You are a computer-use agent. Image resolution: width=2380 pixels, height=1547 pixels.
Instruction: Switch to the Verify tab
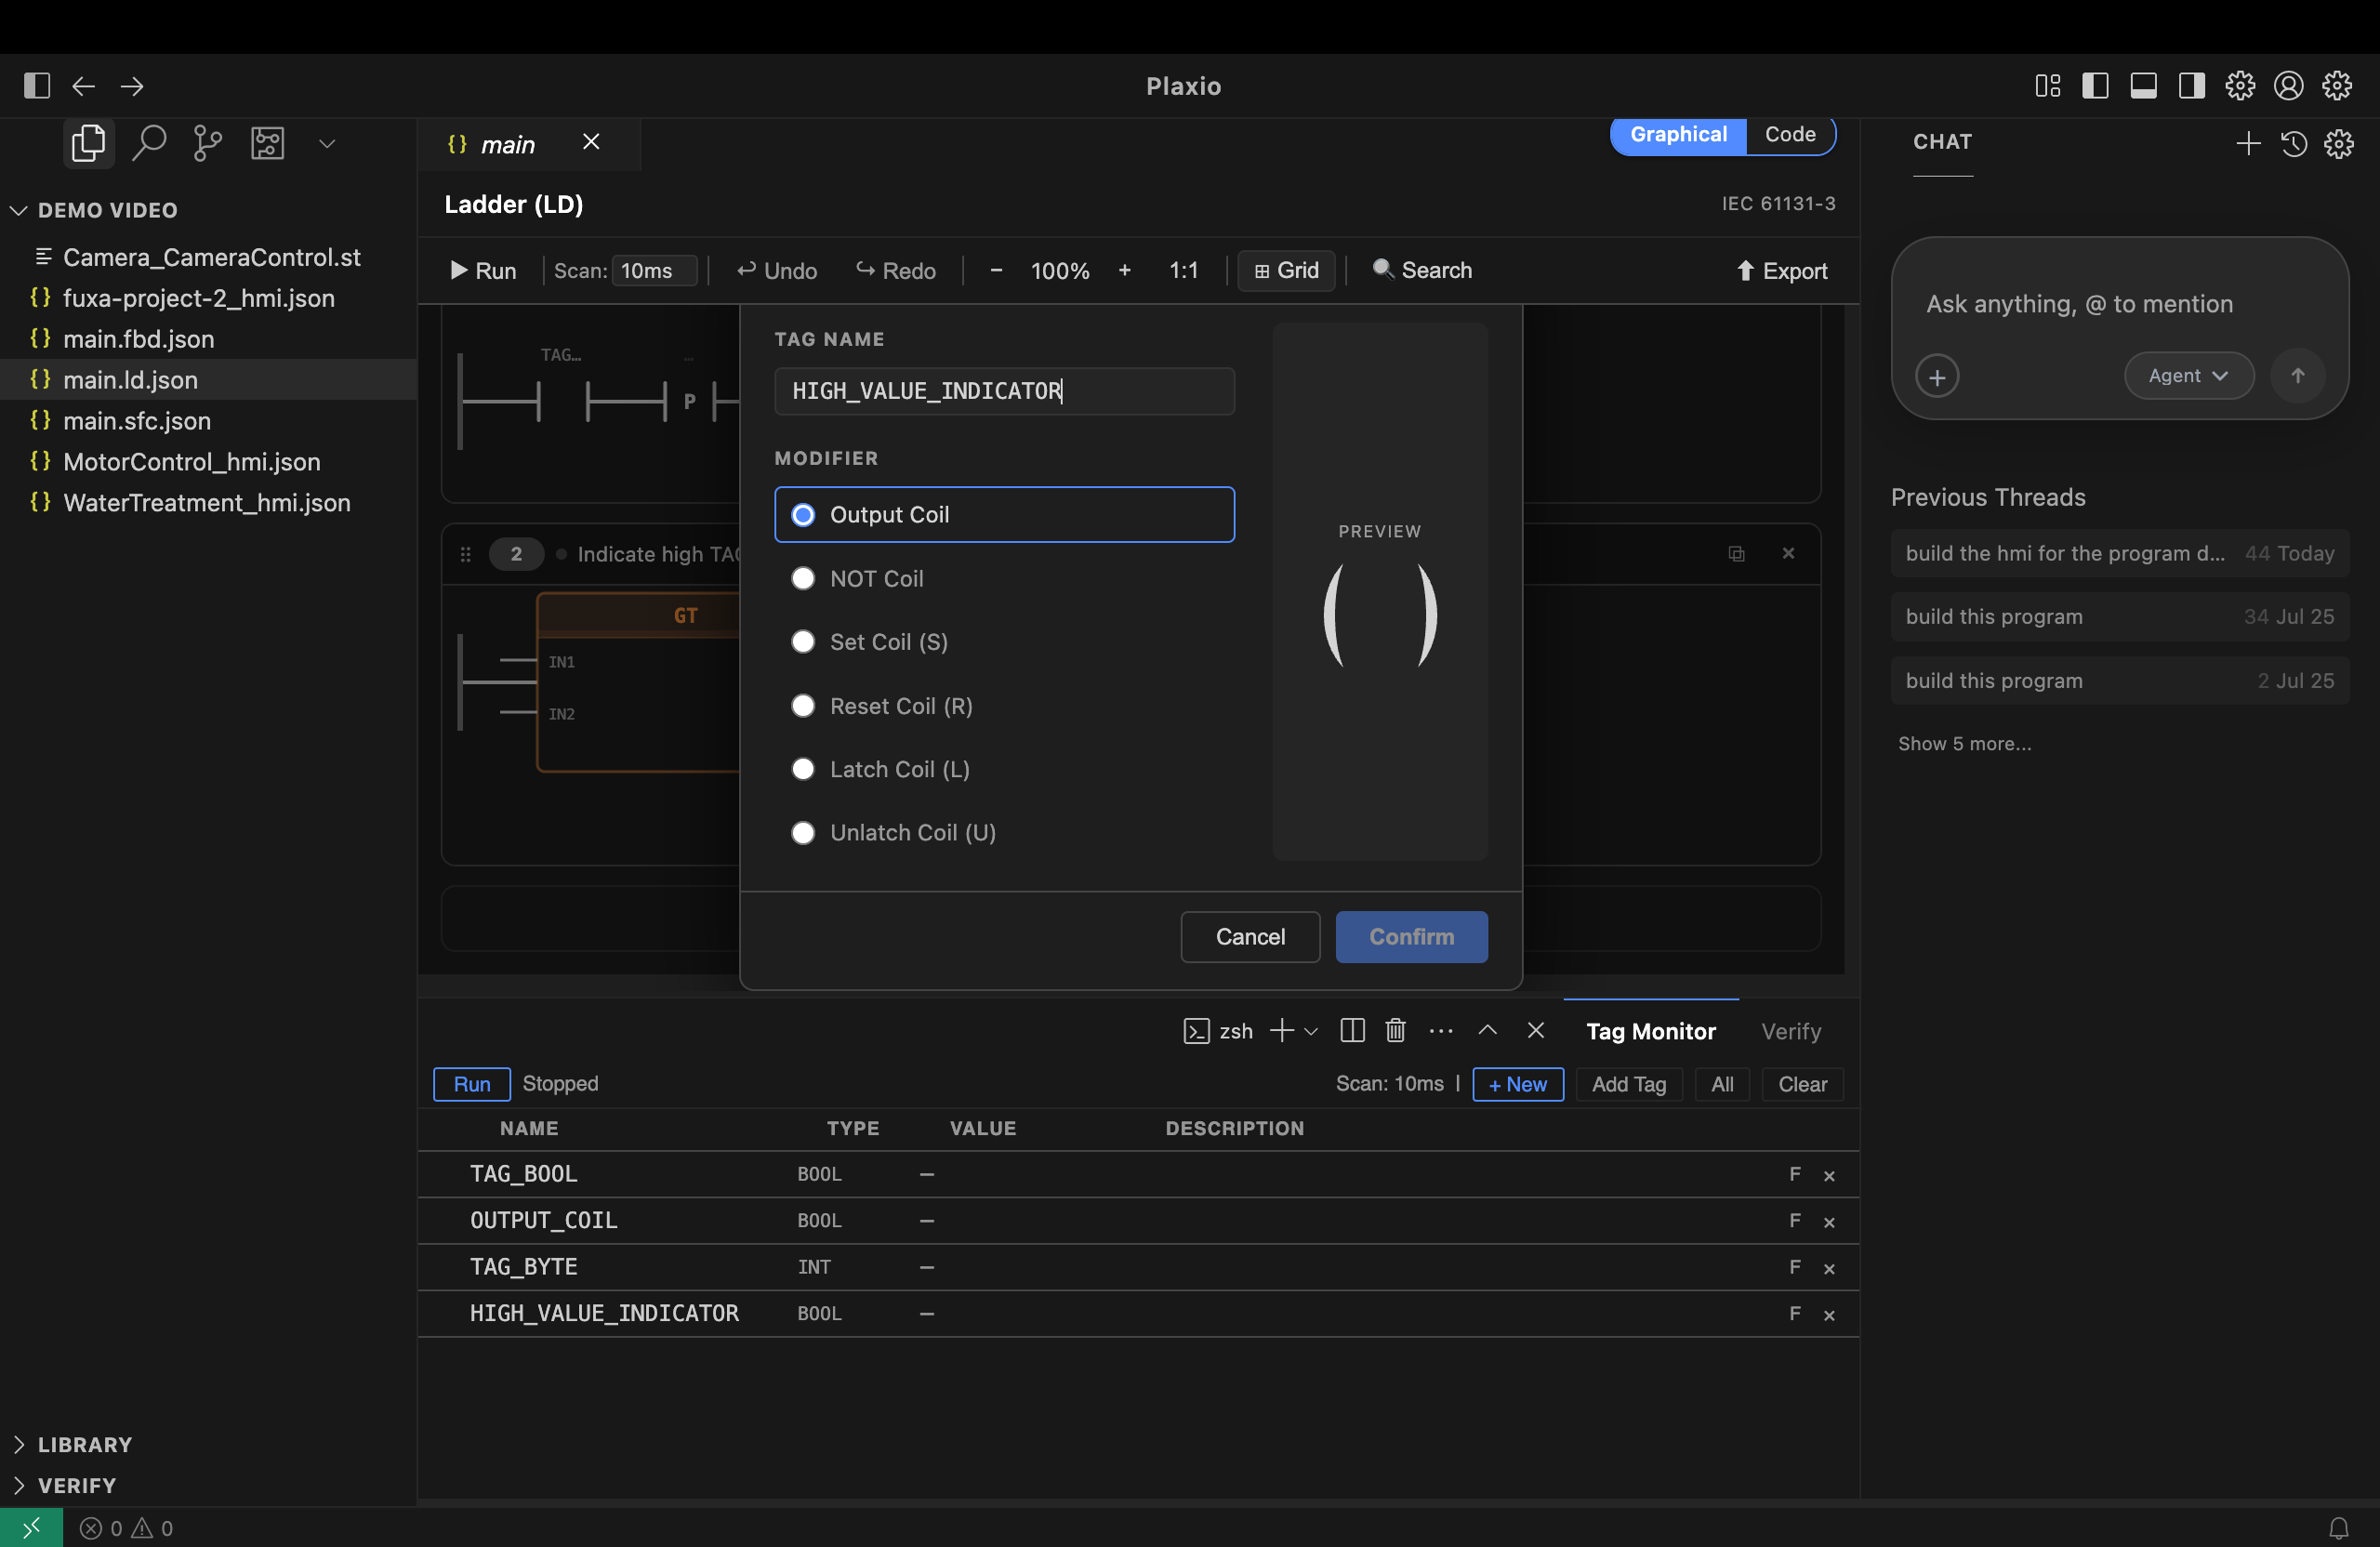click(1791, 1031)
